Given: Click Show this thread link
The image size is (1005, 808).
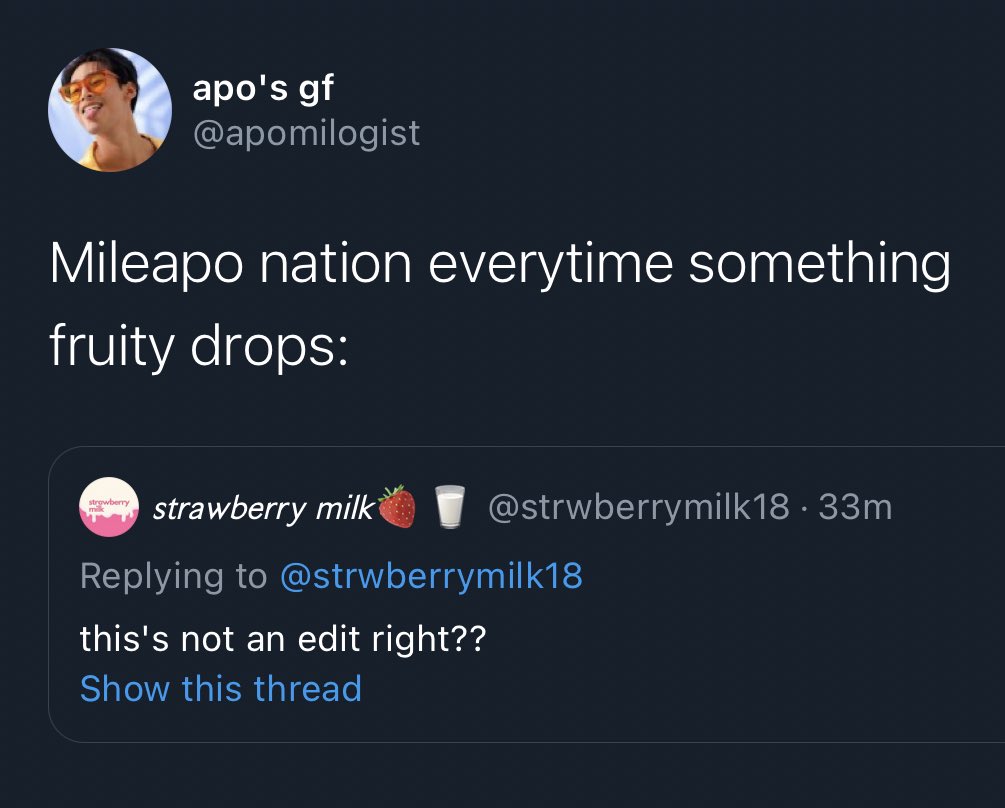Looking at the screenshot, I should [x=221, y=689].
